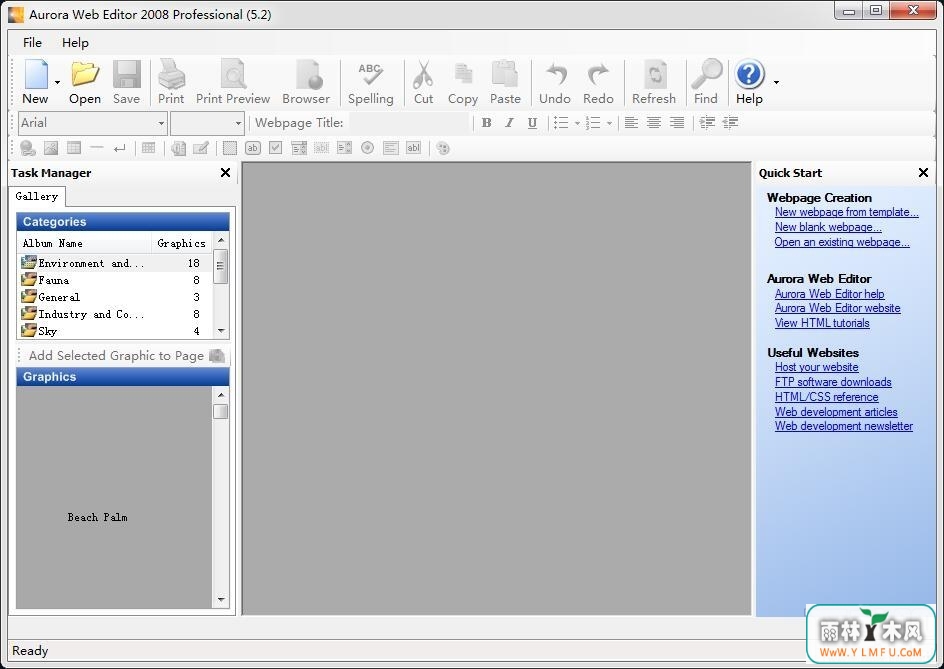Insert hyperlink using globe-chain icon

28,148
